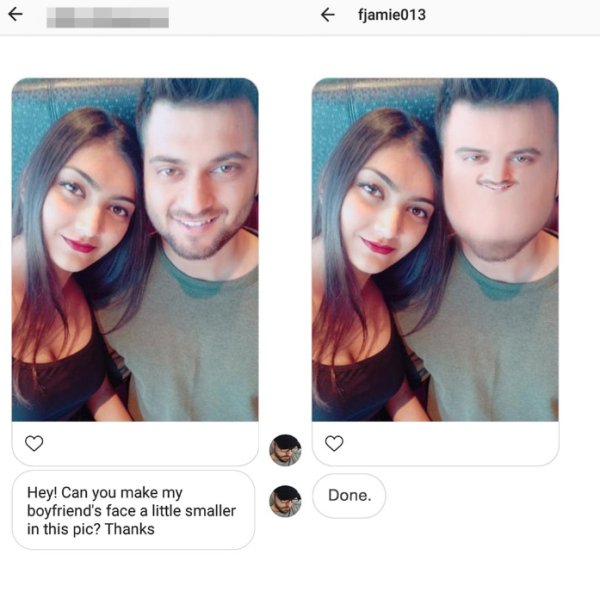Open the fjamie013 username in the header
Screen dimensions: 600x598
[x=391, y=15]
